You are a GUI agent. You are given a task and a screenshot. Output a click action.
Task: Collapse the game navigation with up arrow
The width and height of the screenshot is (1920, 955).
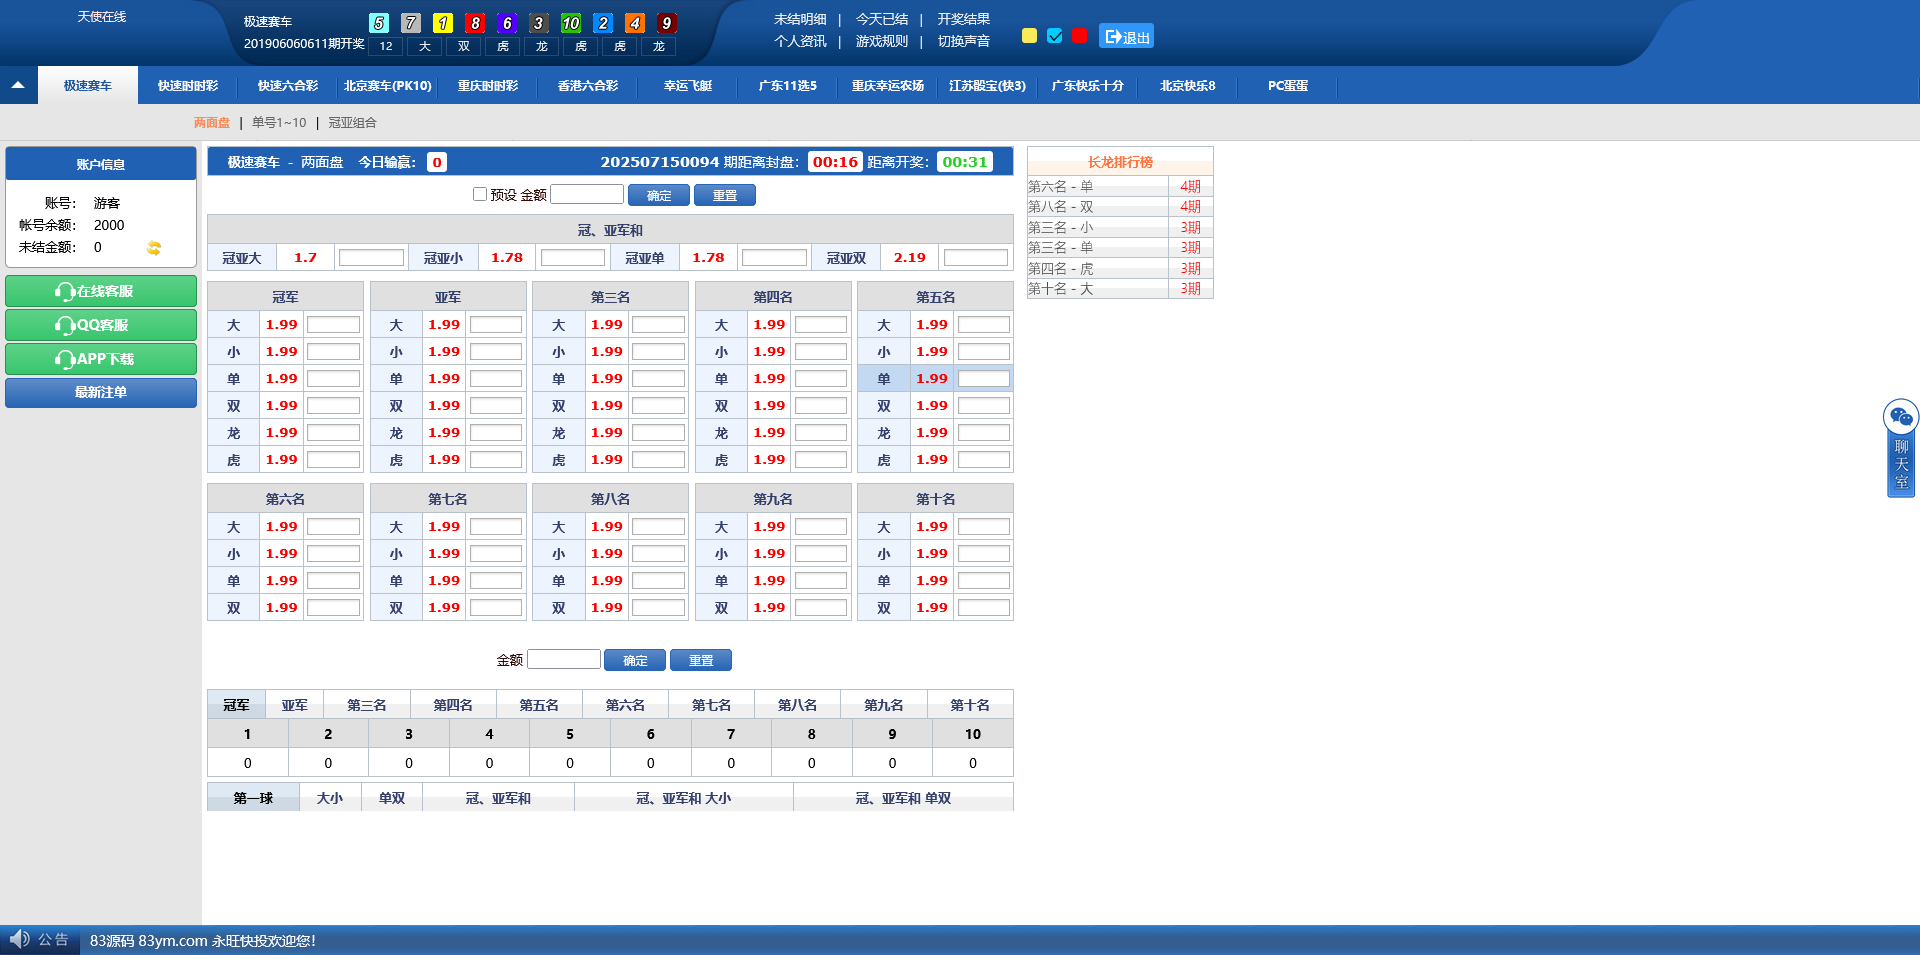(18, 85)
